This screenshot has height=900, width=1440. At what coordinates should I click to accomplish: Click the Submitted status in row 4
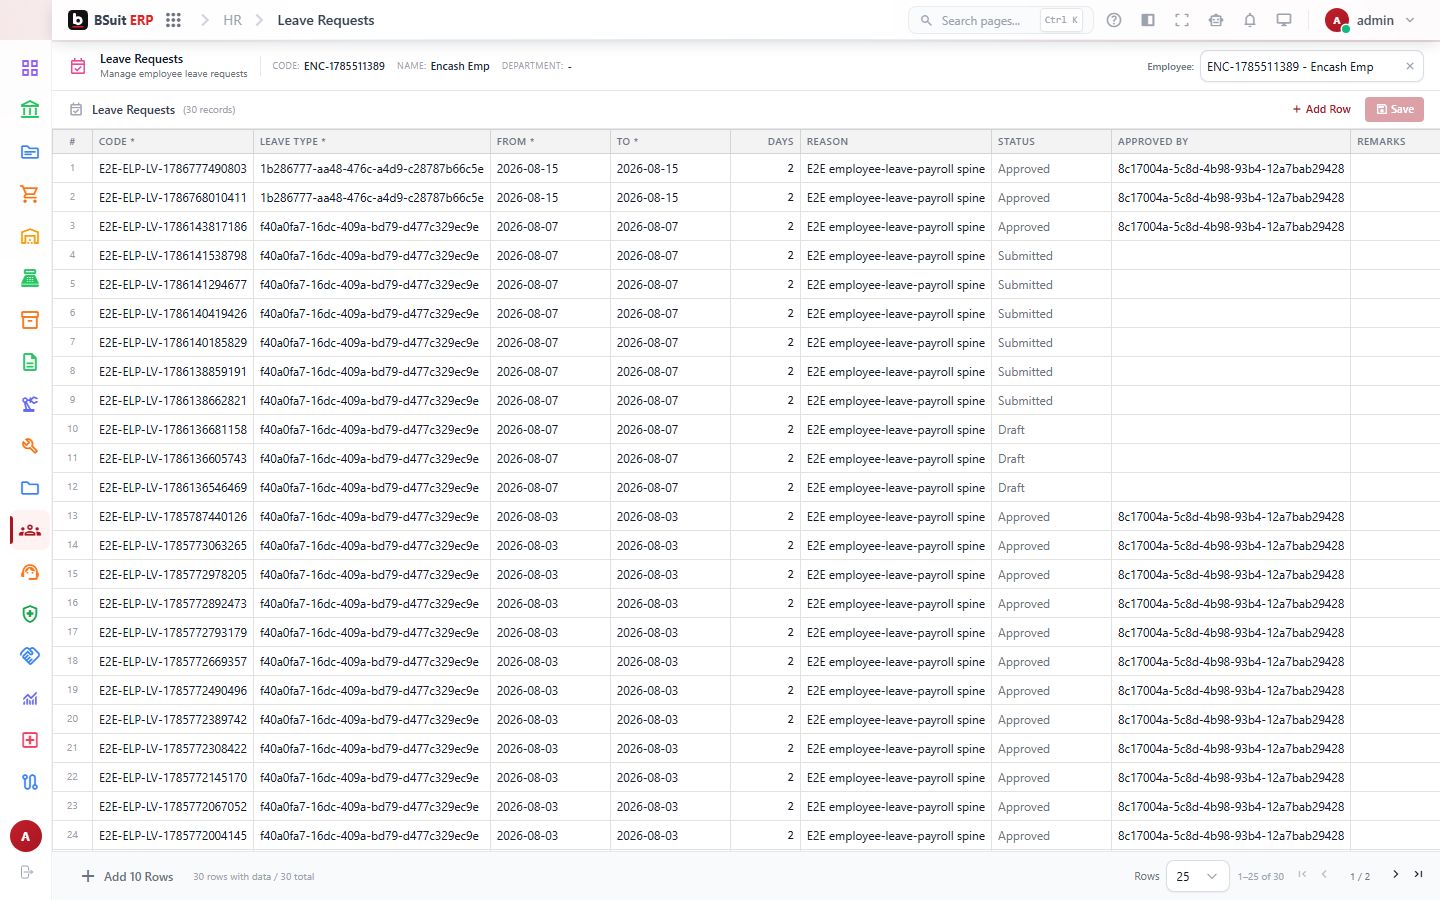(x=1025, y=256)
